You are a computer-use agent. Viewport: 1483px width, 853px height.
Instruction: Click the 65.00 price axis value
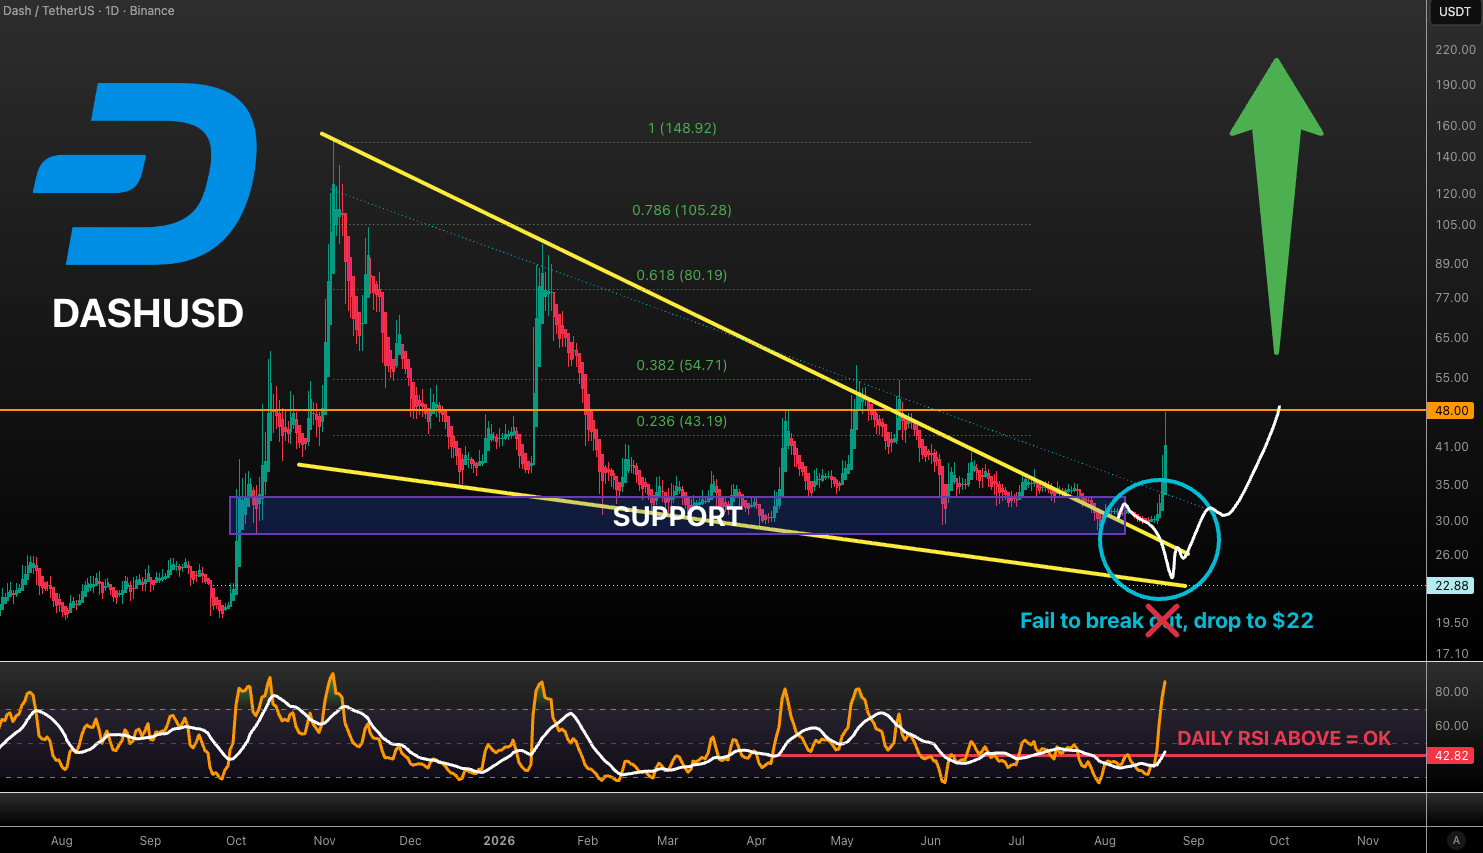[1452, 338]
